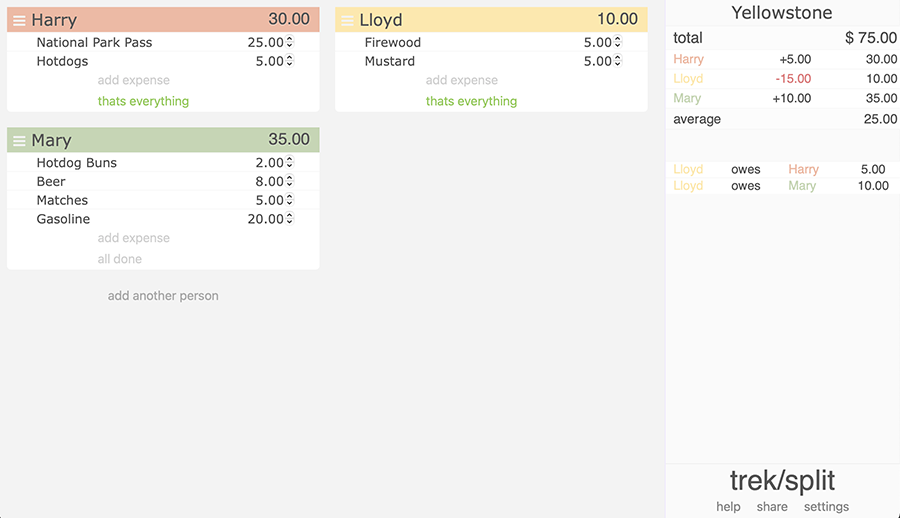Toggle Mary's "all done" status
900x518 pixels.
[119, 259]
